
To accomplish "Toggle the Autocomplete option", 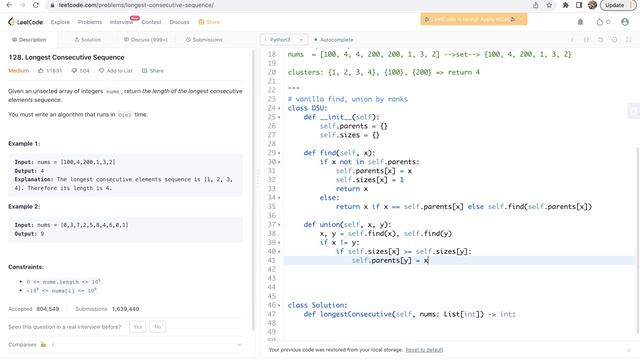I will coord(333,40).
